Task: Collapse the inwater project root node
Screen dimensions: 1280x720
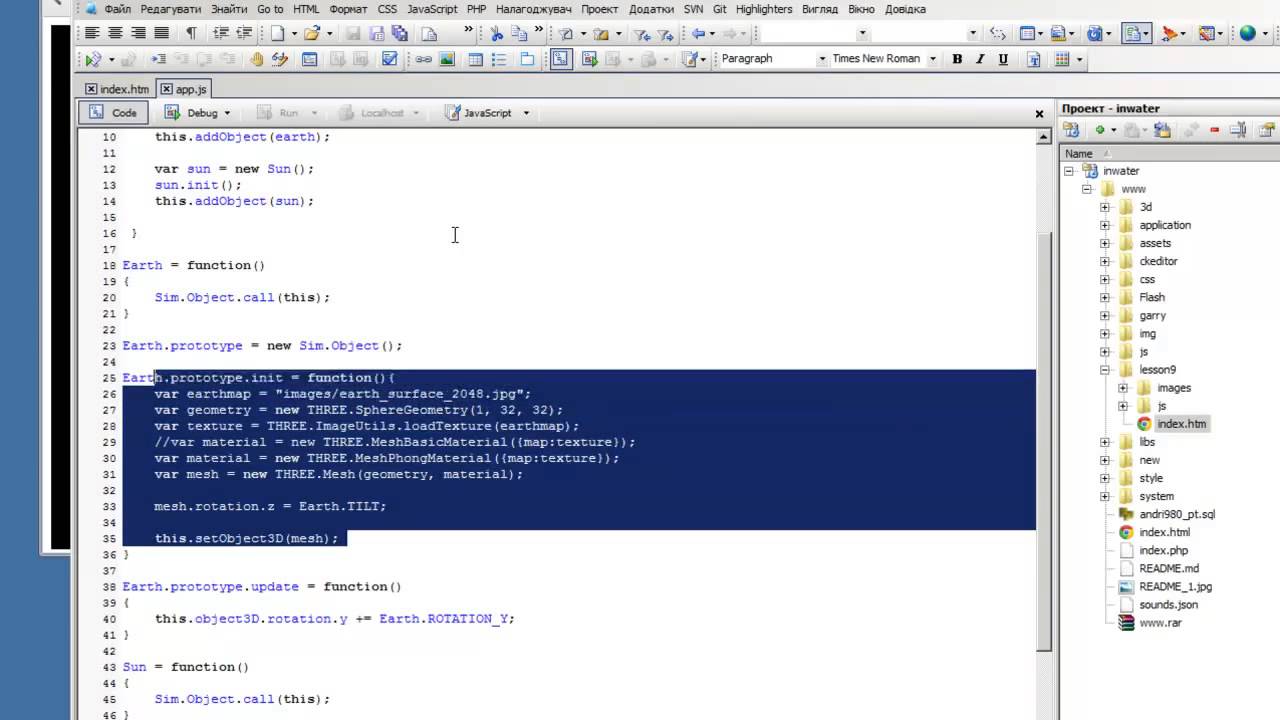Action: 1068,171
